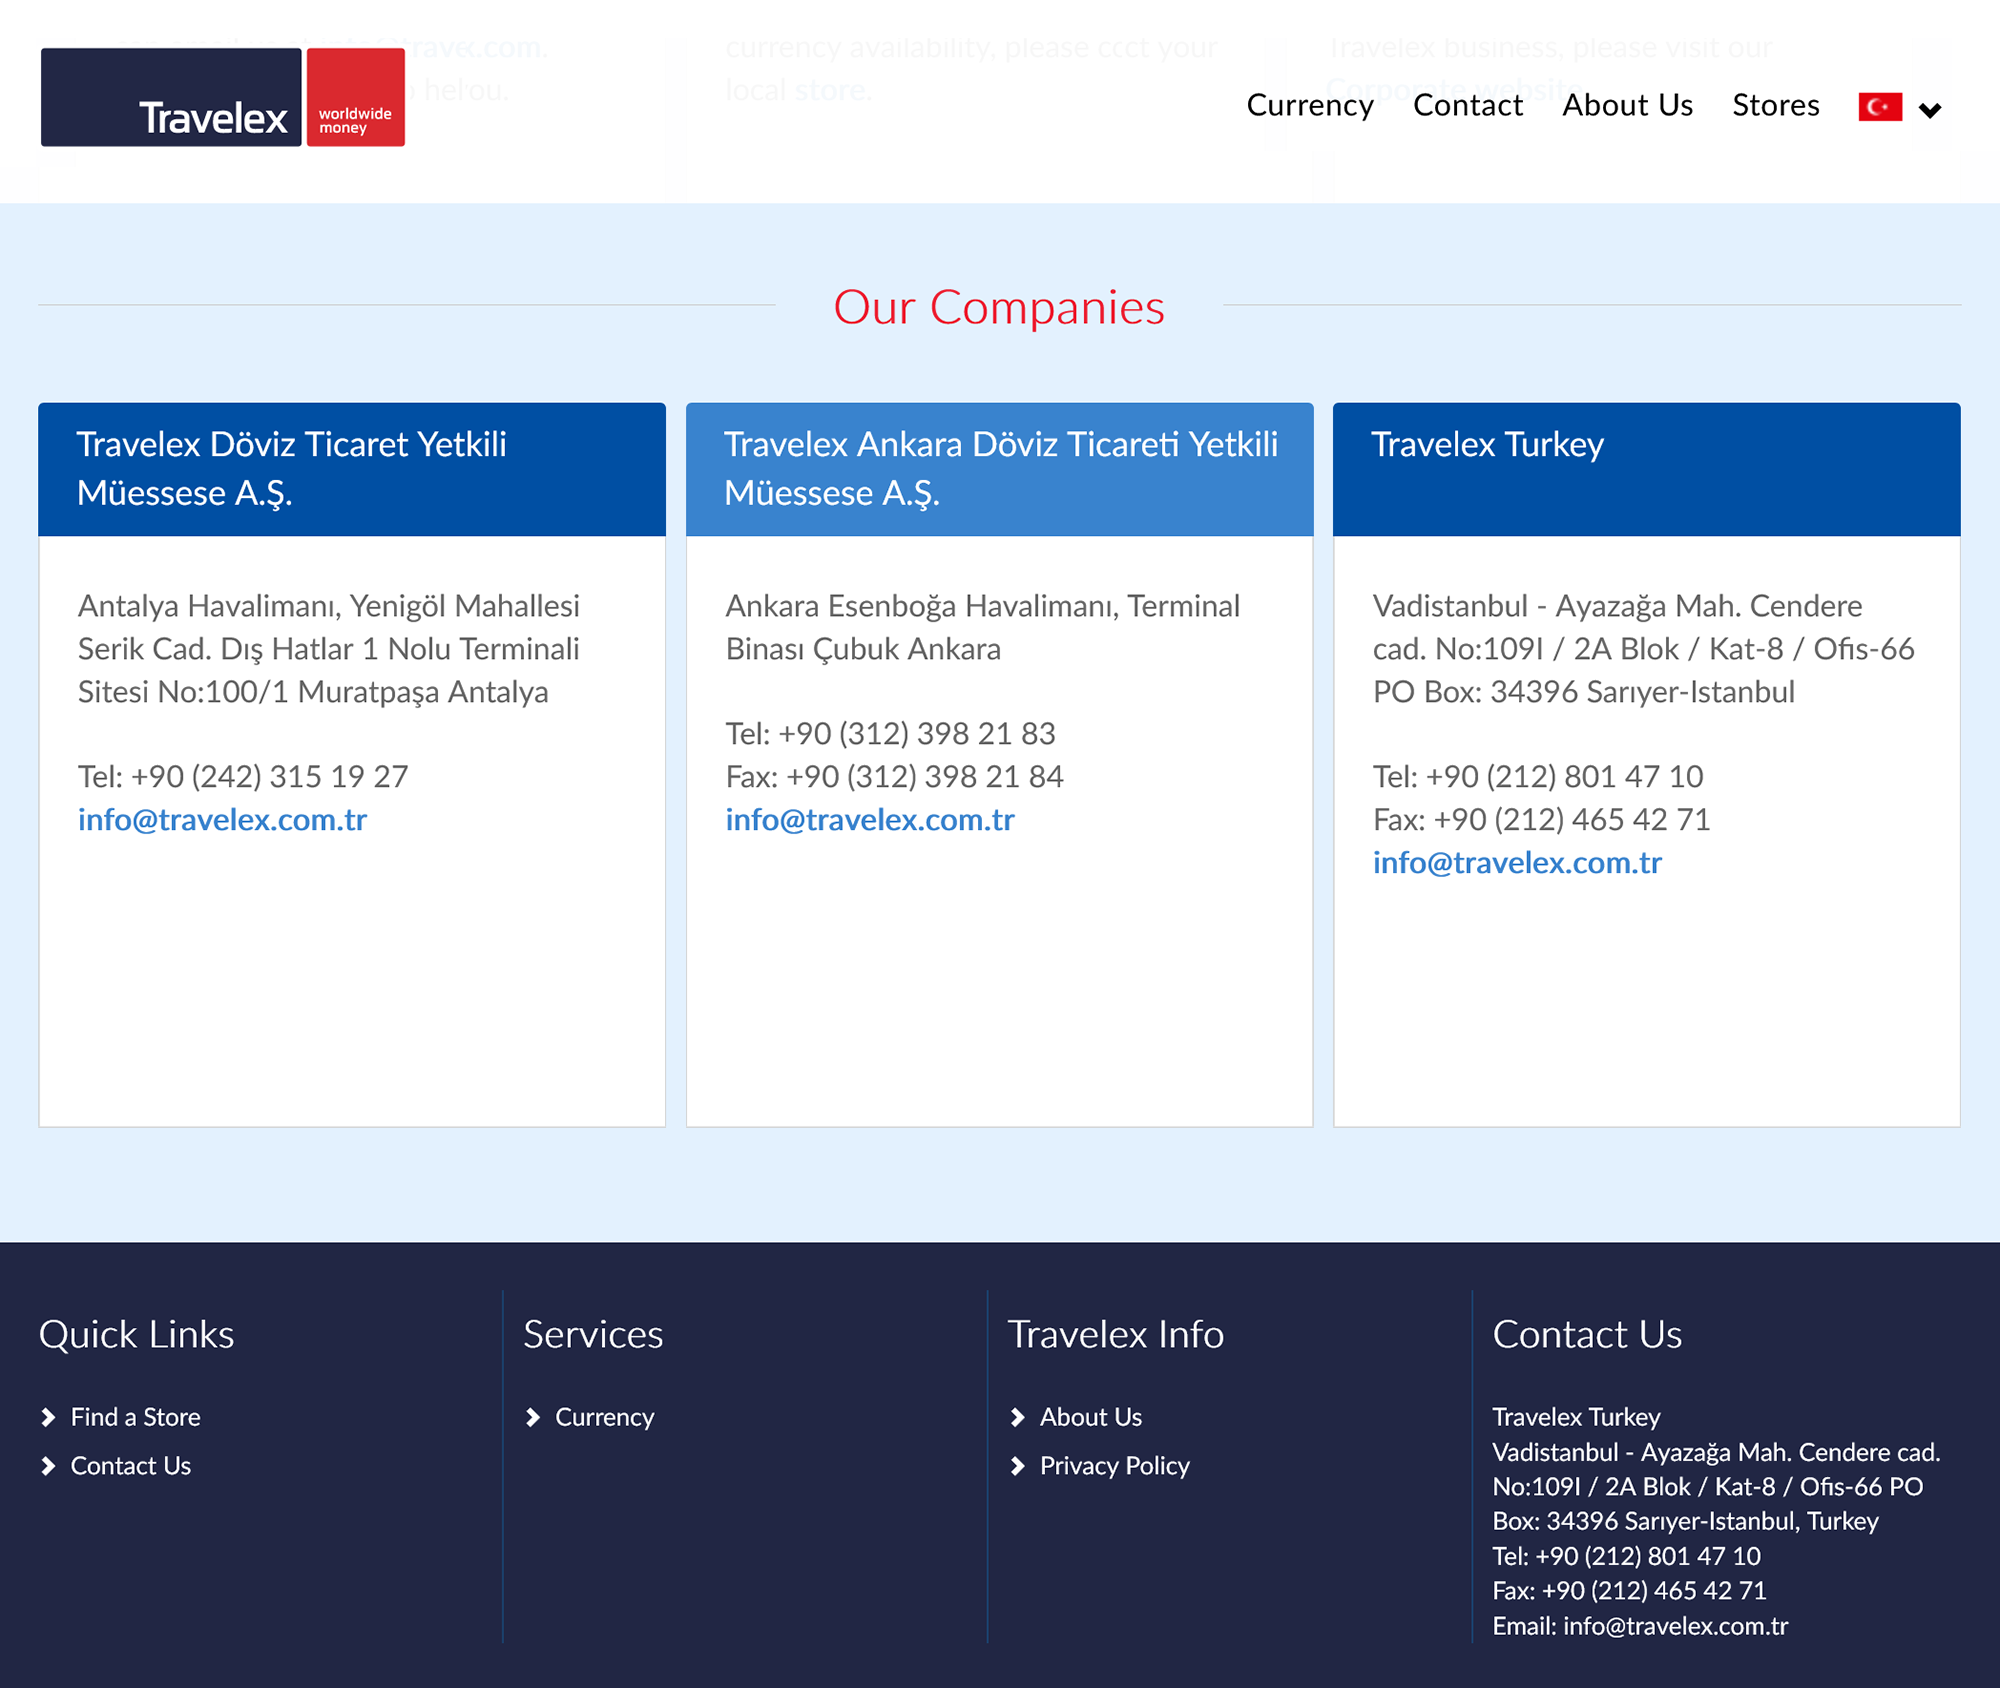Select the Travelex Turkey card header
Viewport: 2000px width, 1688px height.
(1647, 469)
